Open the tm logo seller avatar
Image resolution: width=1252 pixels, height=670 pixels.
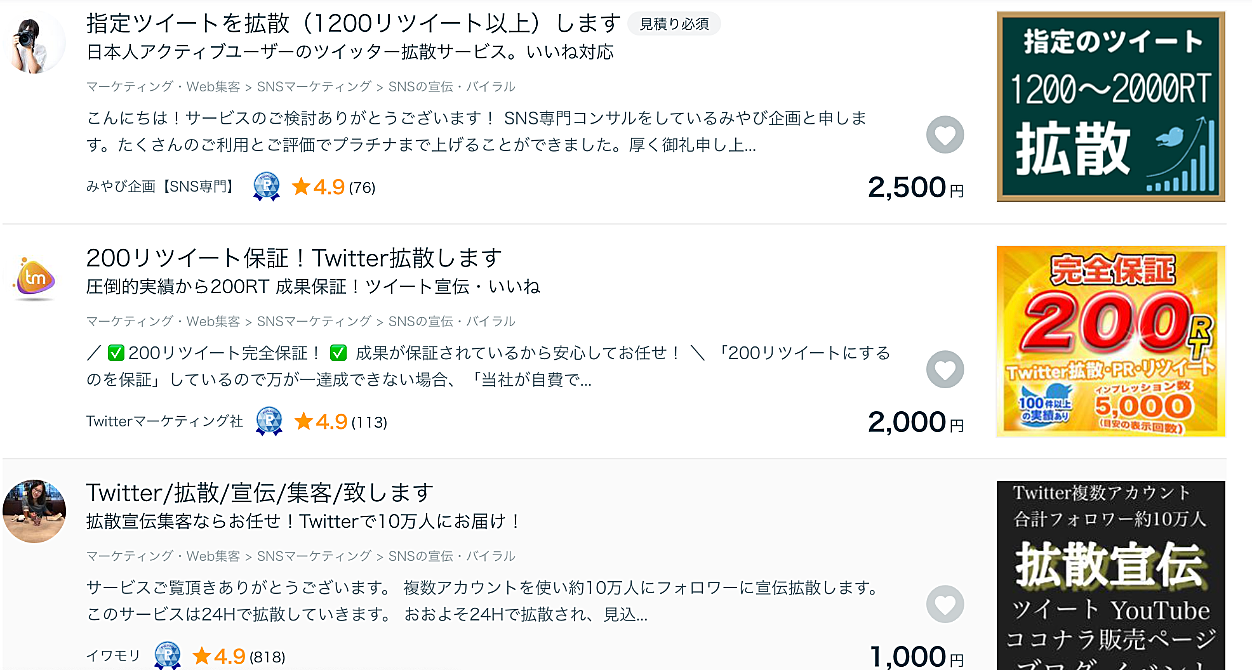coord(36,277)
